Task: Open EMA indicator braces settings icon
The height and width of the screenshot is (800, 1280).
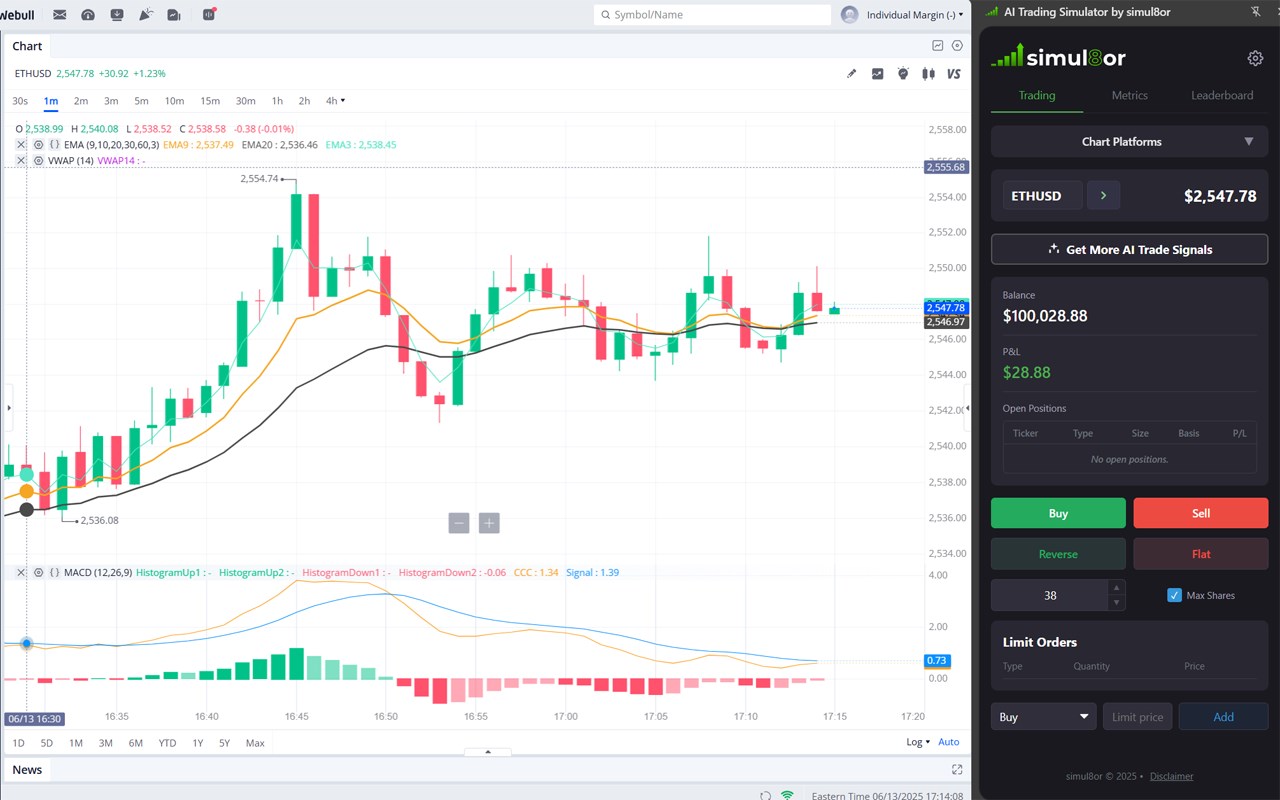Action: pyautogui.click(x=55, y=145)
